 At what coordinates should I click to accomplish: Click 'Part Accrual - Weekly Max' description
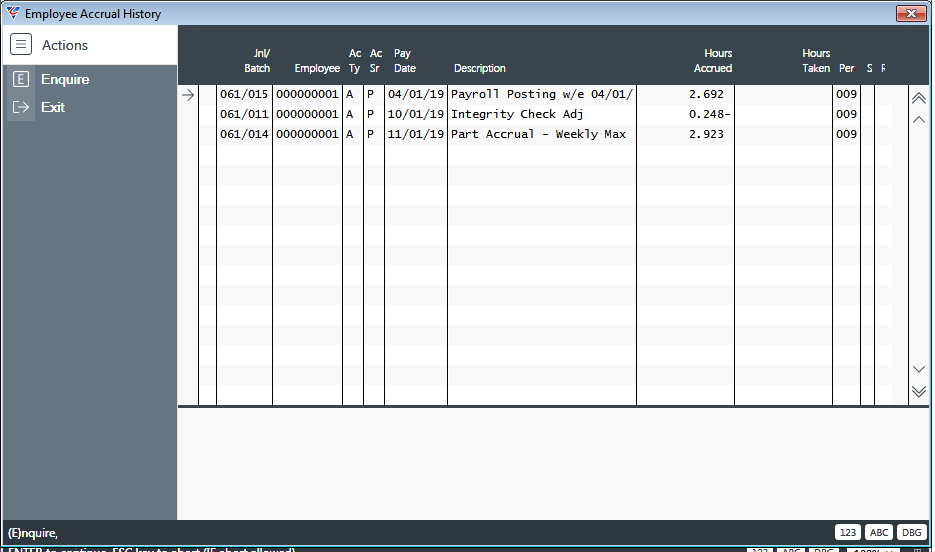(538, 134)
